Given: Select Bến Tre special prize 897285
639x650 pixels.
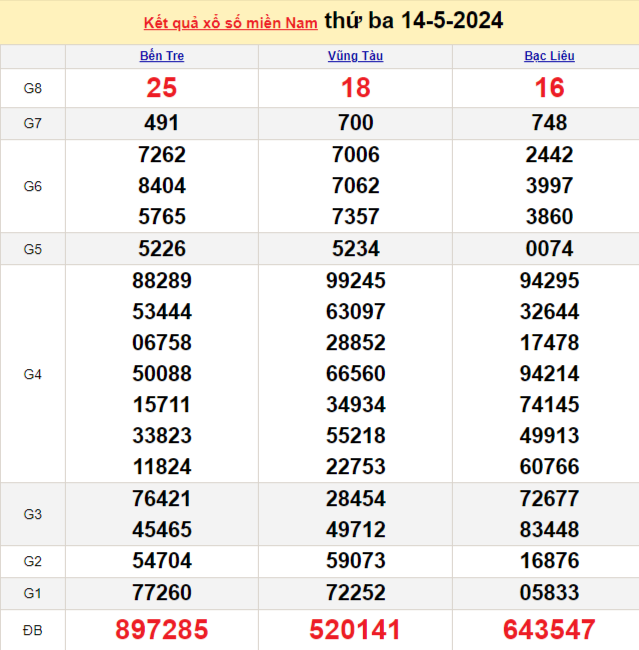Looking at the screenshot, I should 162,630.
